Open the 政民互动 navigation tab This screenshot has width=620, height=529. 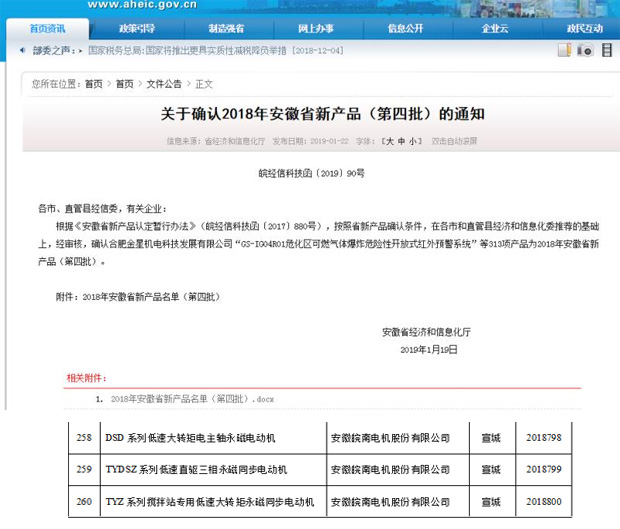click(583, 29)
